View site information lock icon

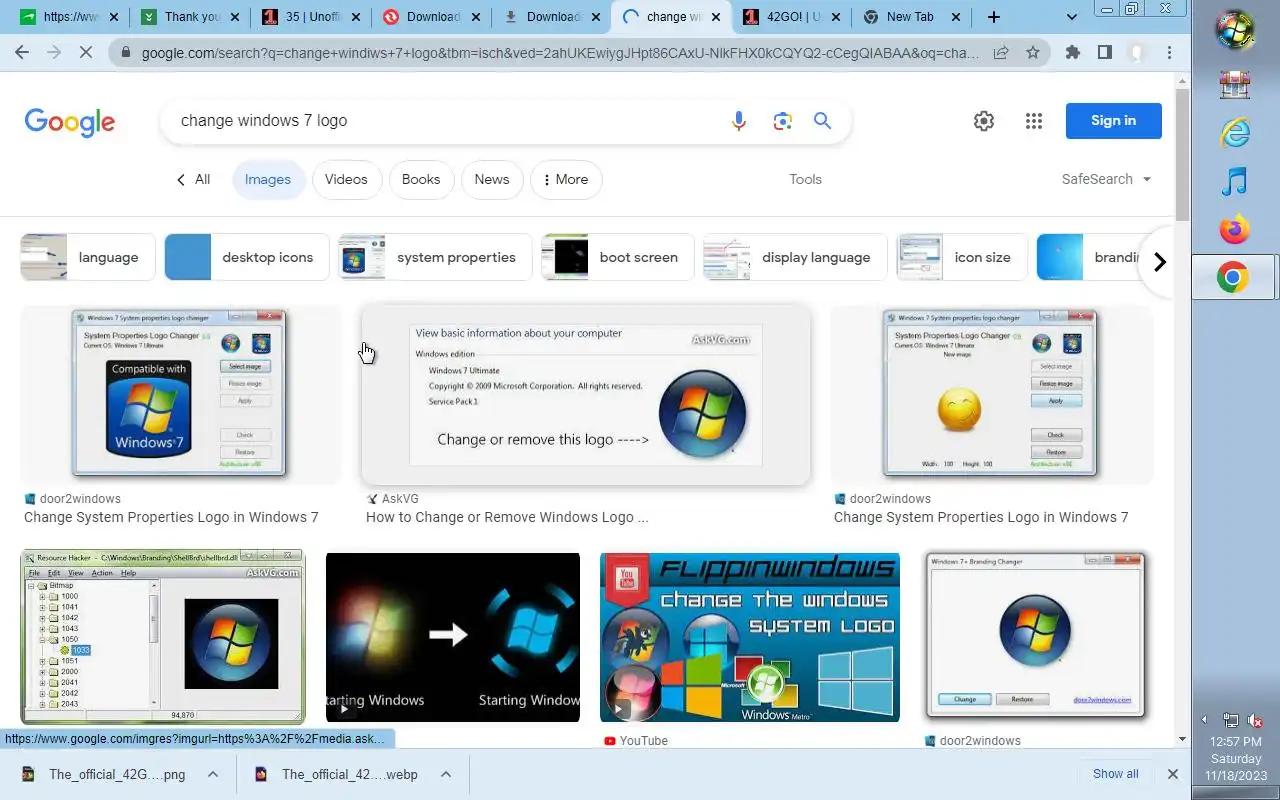pyautogui.click(x=124, y=53)
